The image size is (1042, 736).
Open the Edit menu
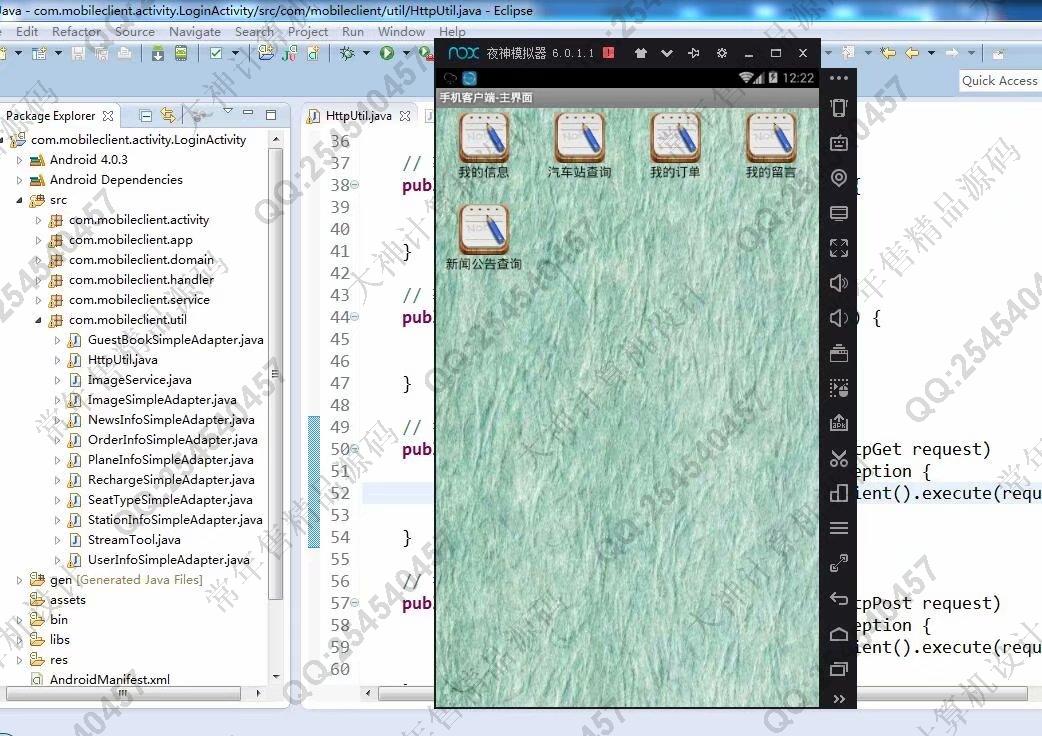coord(27,32)
